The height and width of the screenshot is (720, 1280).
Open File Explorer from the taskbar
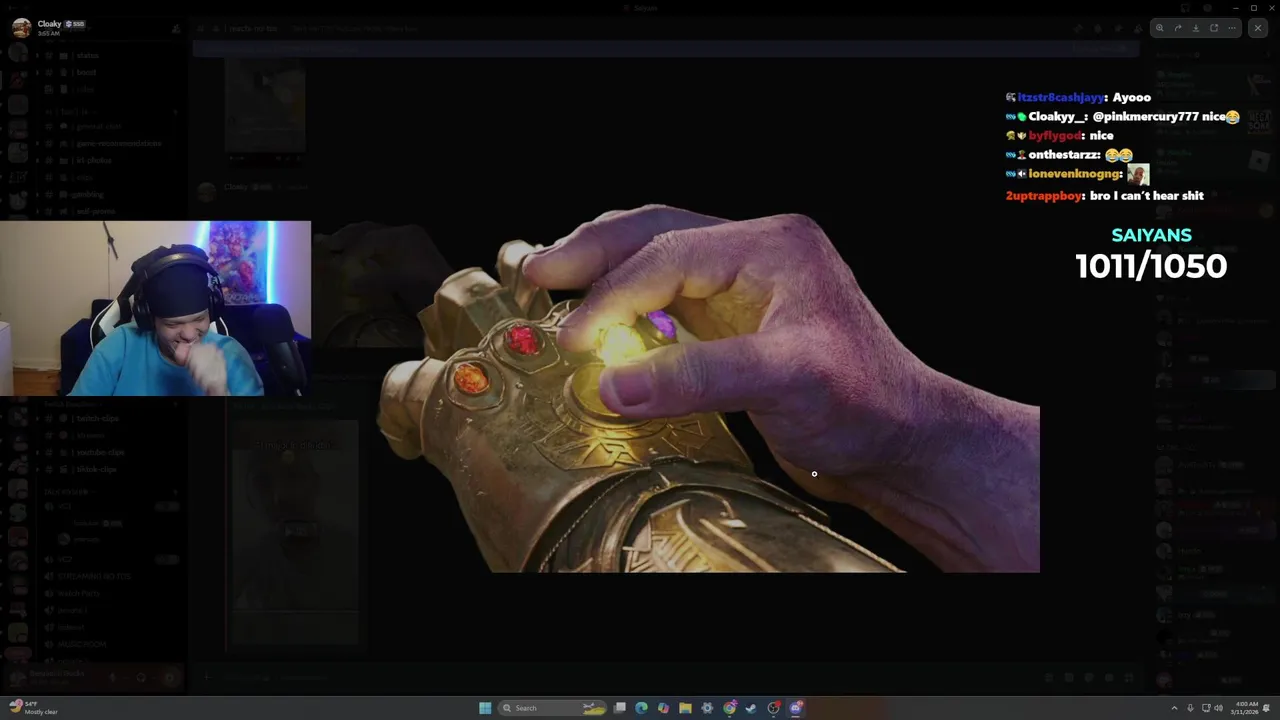[x=685, y=708]
